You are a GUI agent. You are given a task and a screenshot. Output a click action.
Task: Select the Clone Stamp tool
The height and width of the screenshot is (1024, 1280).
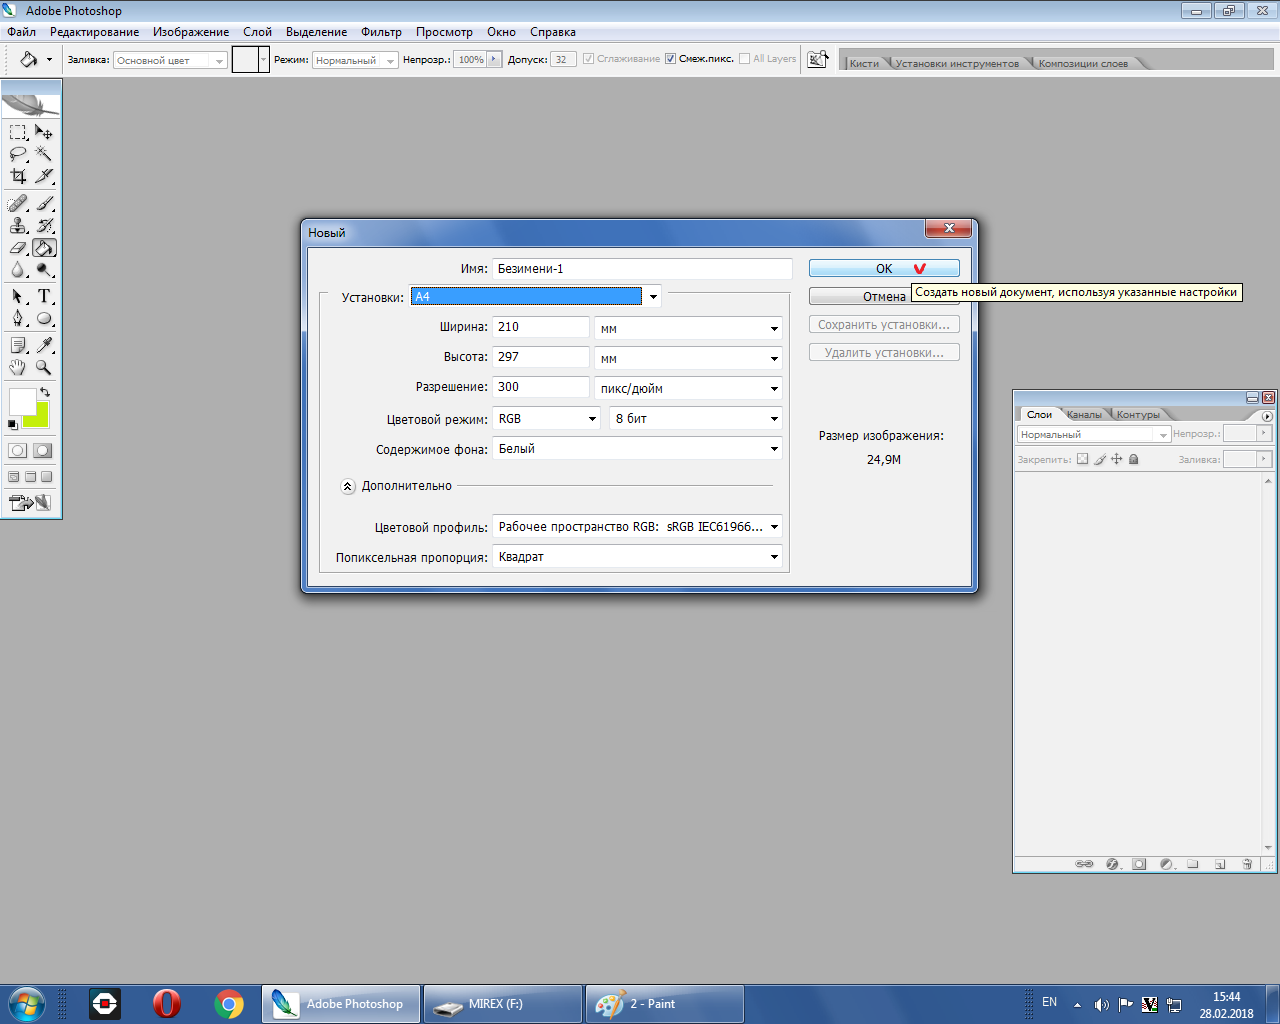coord(18,226)
